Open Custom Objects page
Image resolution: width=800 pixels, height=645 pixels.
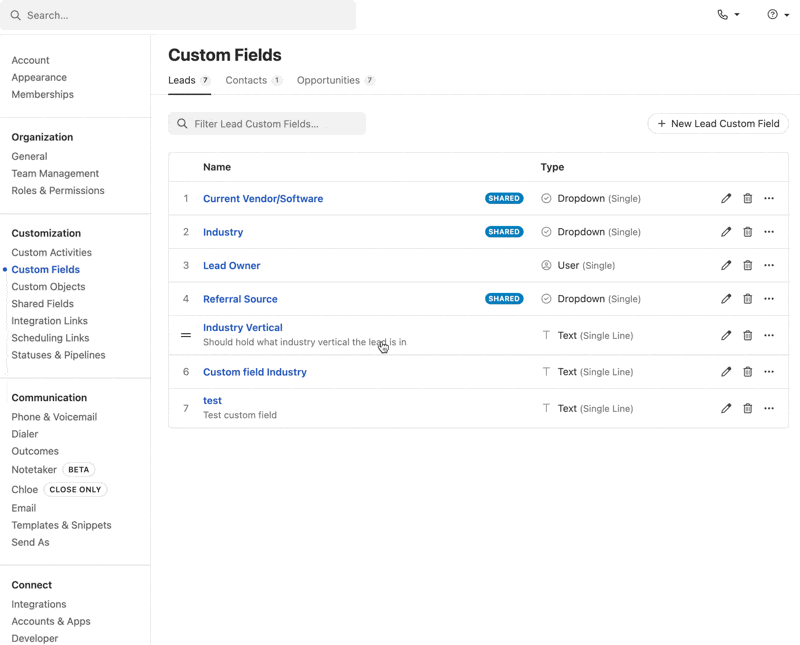[48, 287]
